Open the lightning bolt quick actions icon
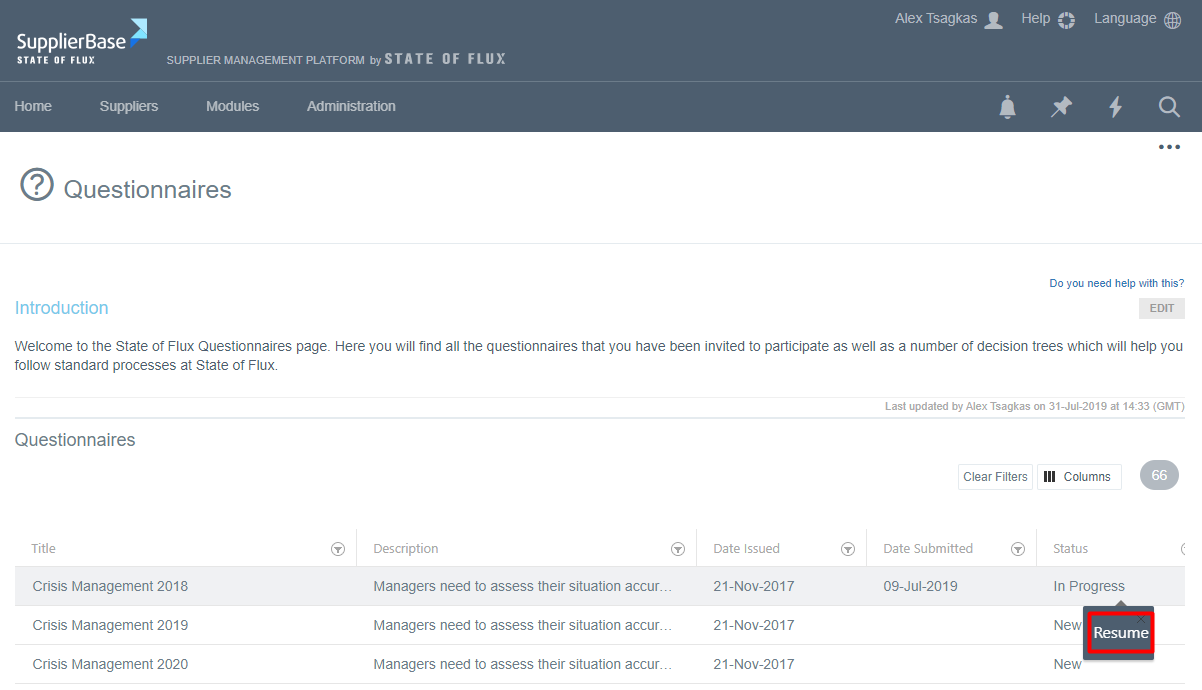This screenshot has width=1202, height=690. 1115,107
